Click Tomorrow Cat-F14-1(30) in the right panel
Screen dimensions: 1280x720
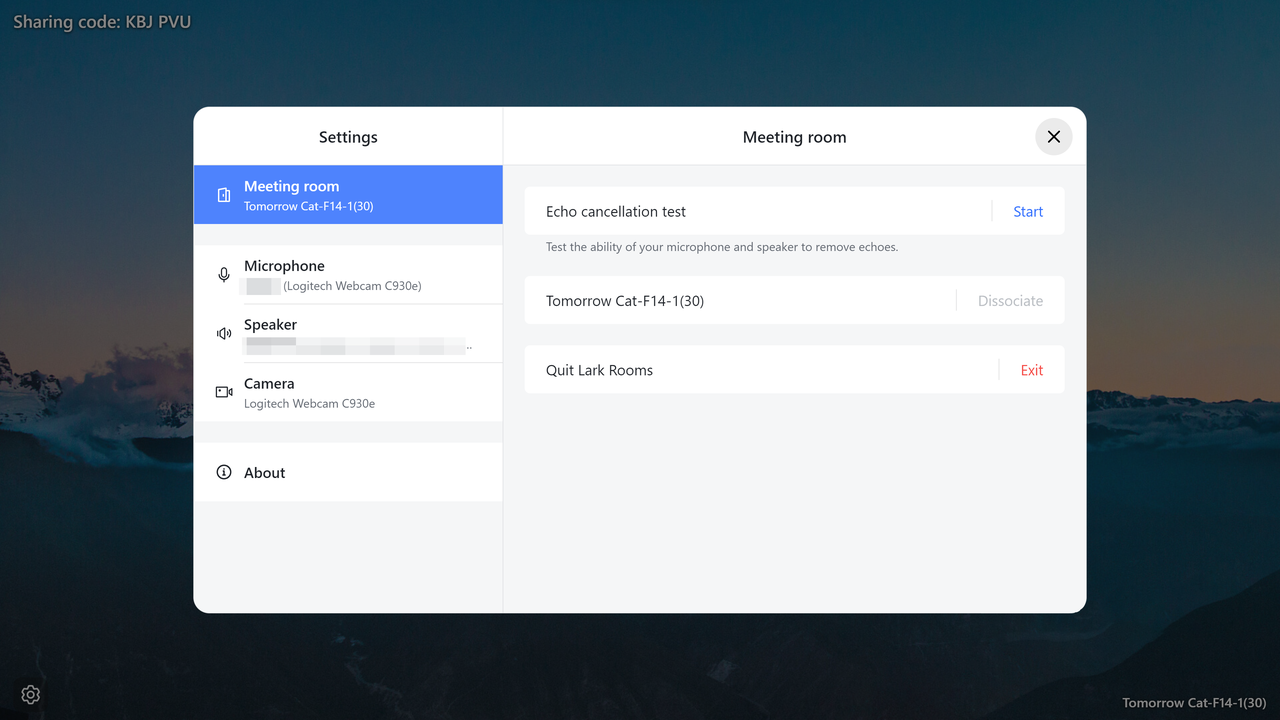pos(625,301)
